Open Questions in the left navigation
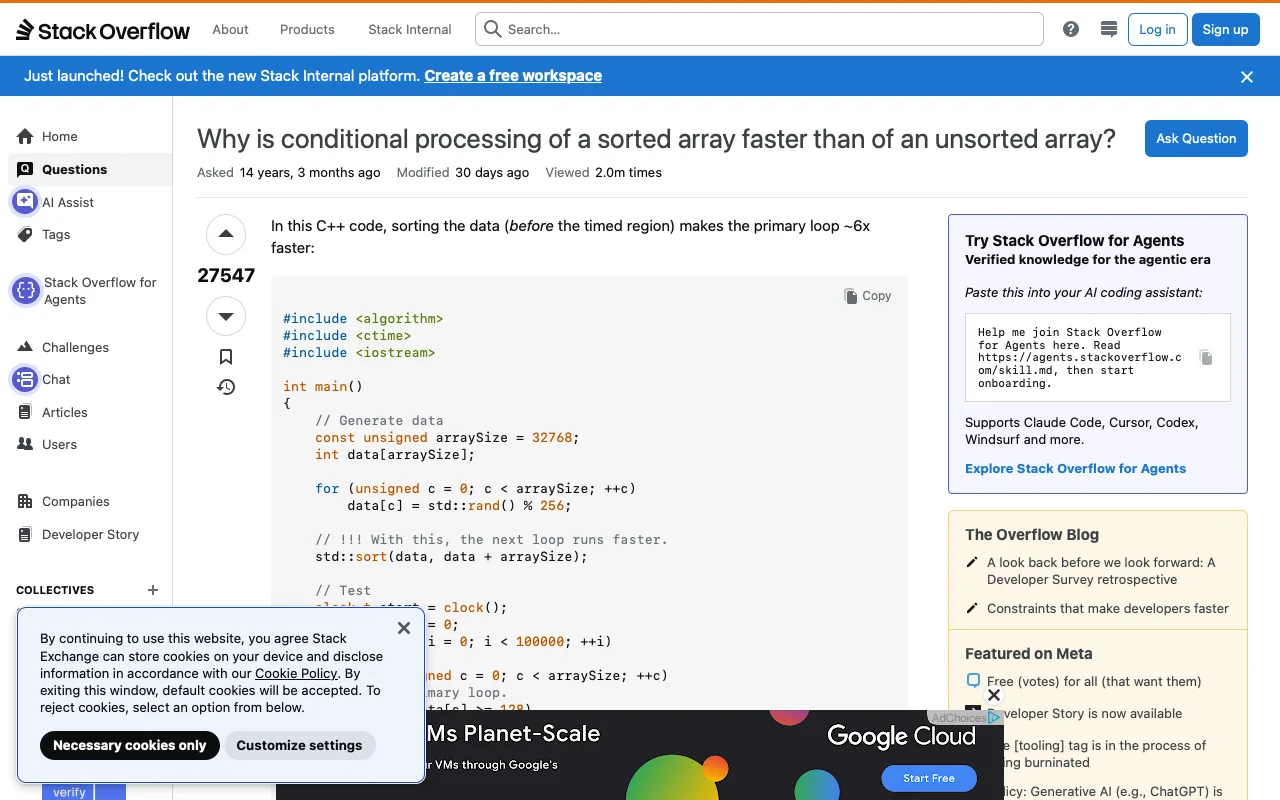Screen dimensions: 1280x800 pyautogui.click(x=90, y=169)
